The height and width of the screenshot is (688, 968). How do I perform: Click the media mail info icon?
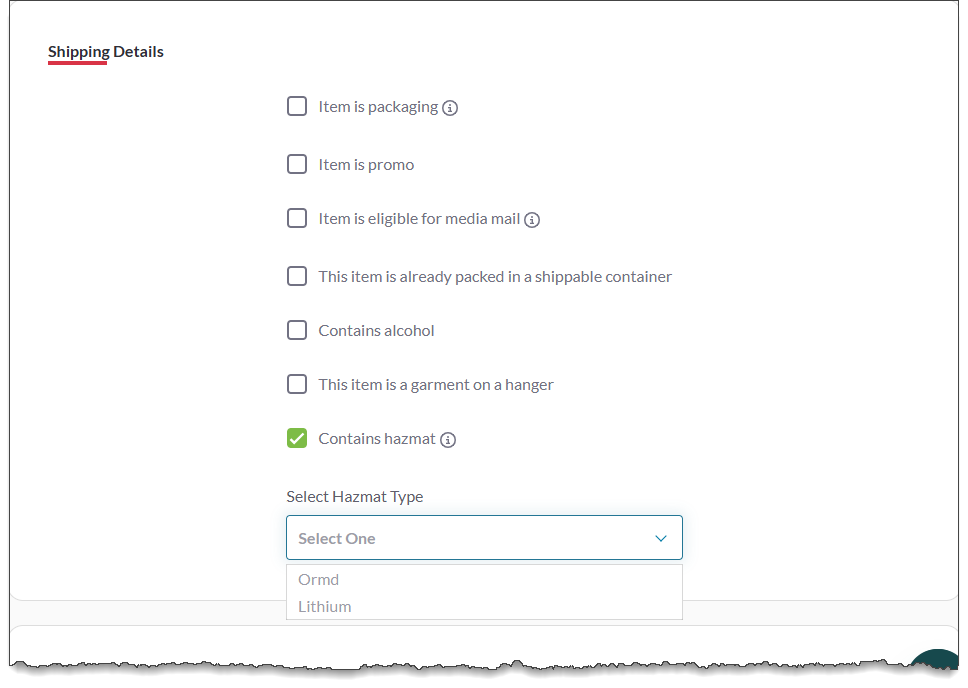(x=532, y=220)
